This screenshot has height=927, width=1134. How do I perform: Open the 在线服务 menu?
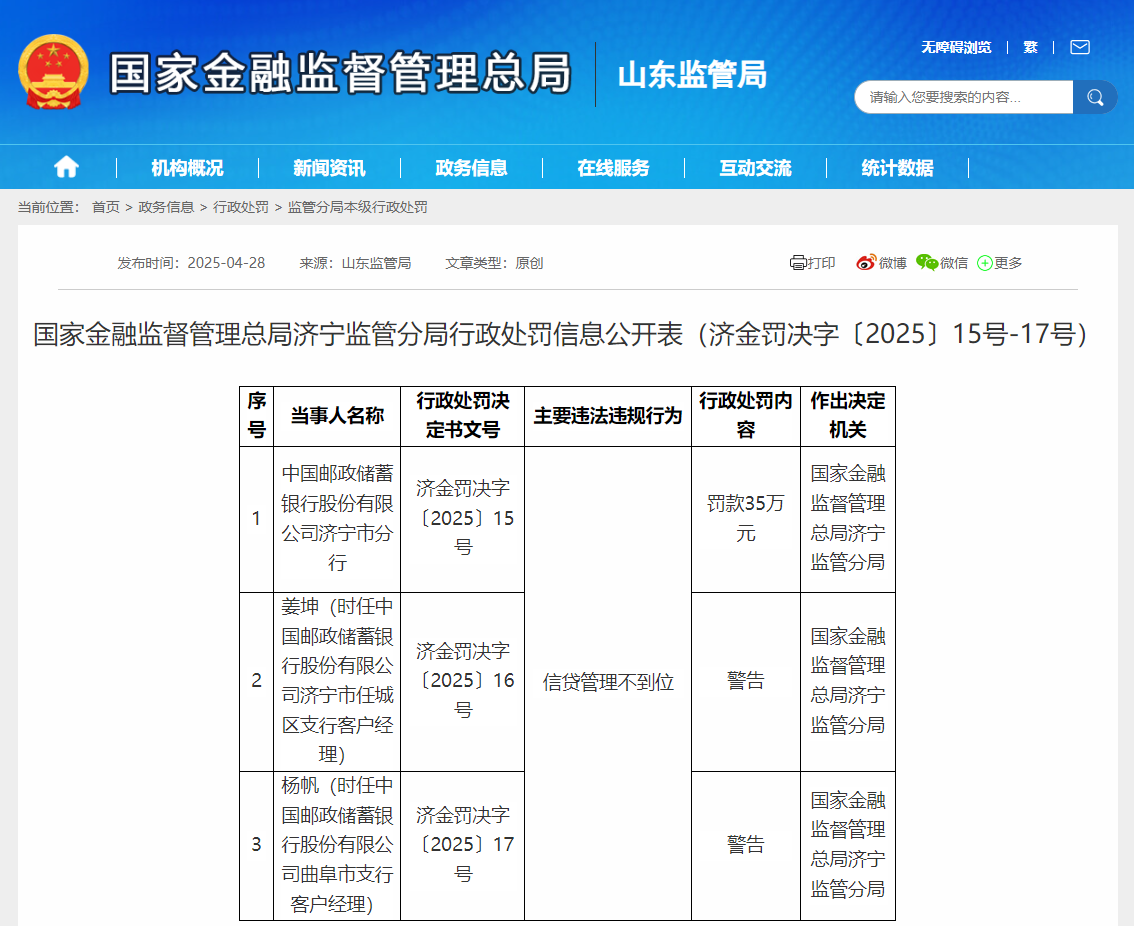point(613,168)
